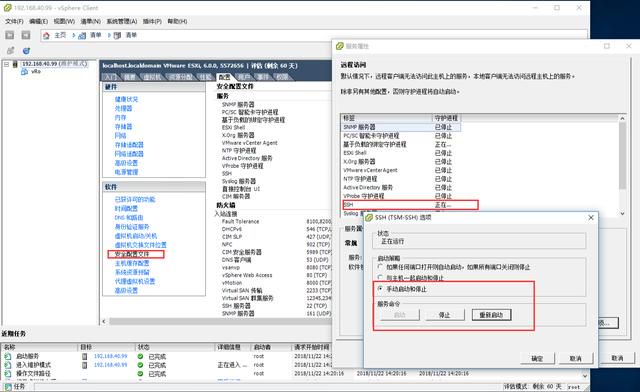The width and height of the screenshot is (640, 392).
Task: Click the blue globe icon in second toolbar
Action: [x=26, y=51]
